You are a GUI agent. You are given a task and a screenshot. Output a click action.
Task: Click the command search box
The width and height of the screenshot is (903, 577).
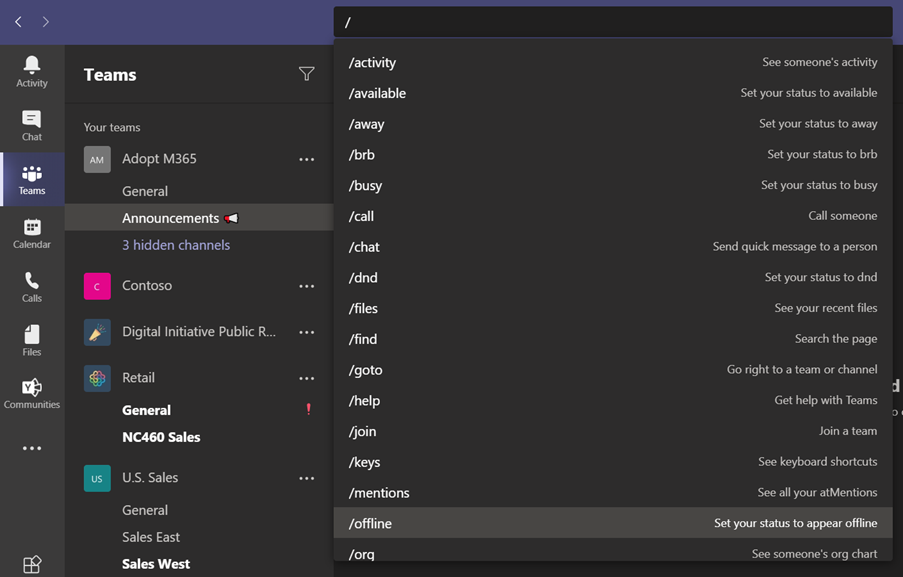pyautogui.click(x=613, y=22)
